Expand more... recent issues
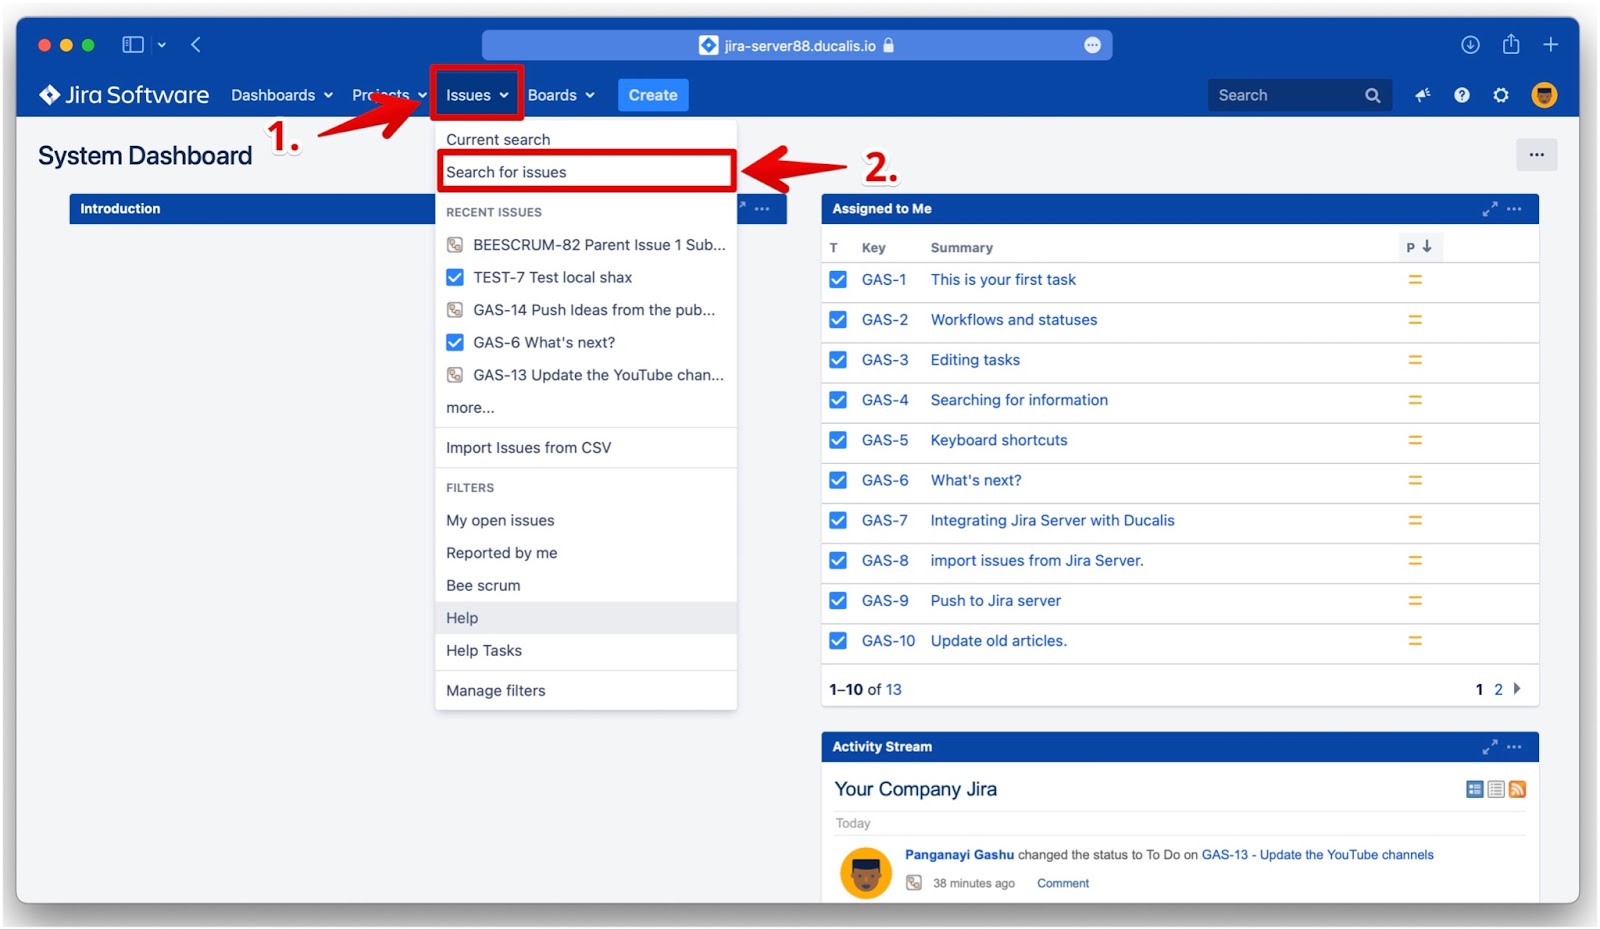 pos(470,408)
